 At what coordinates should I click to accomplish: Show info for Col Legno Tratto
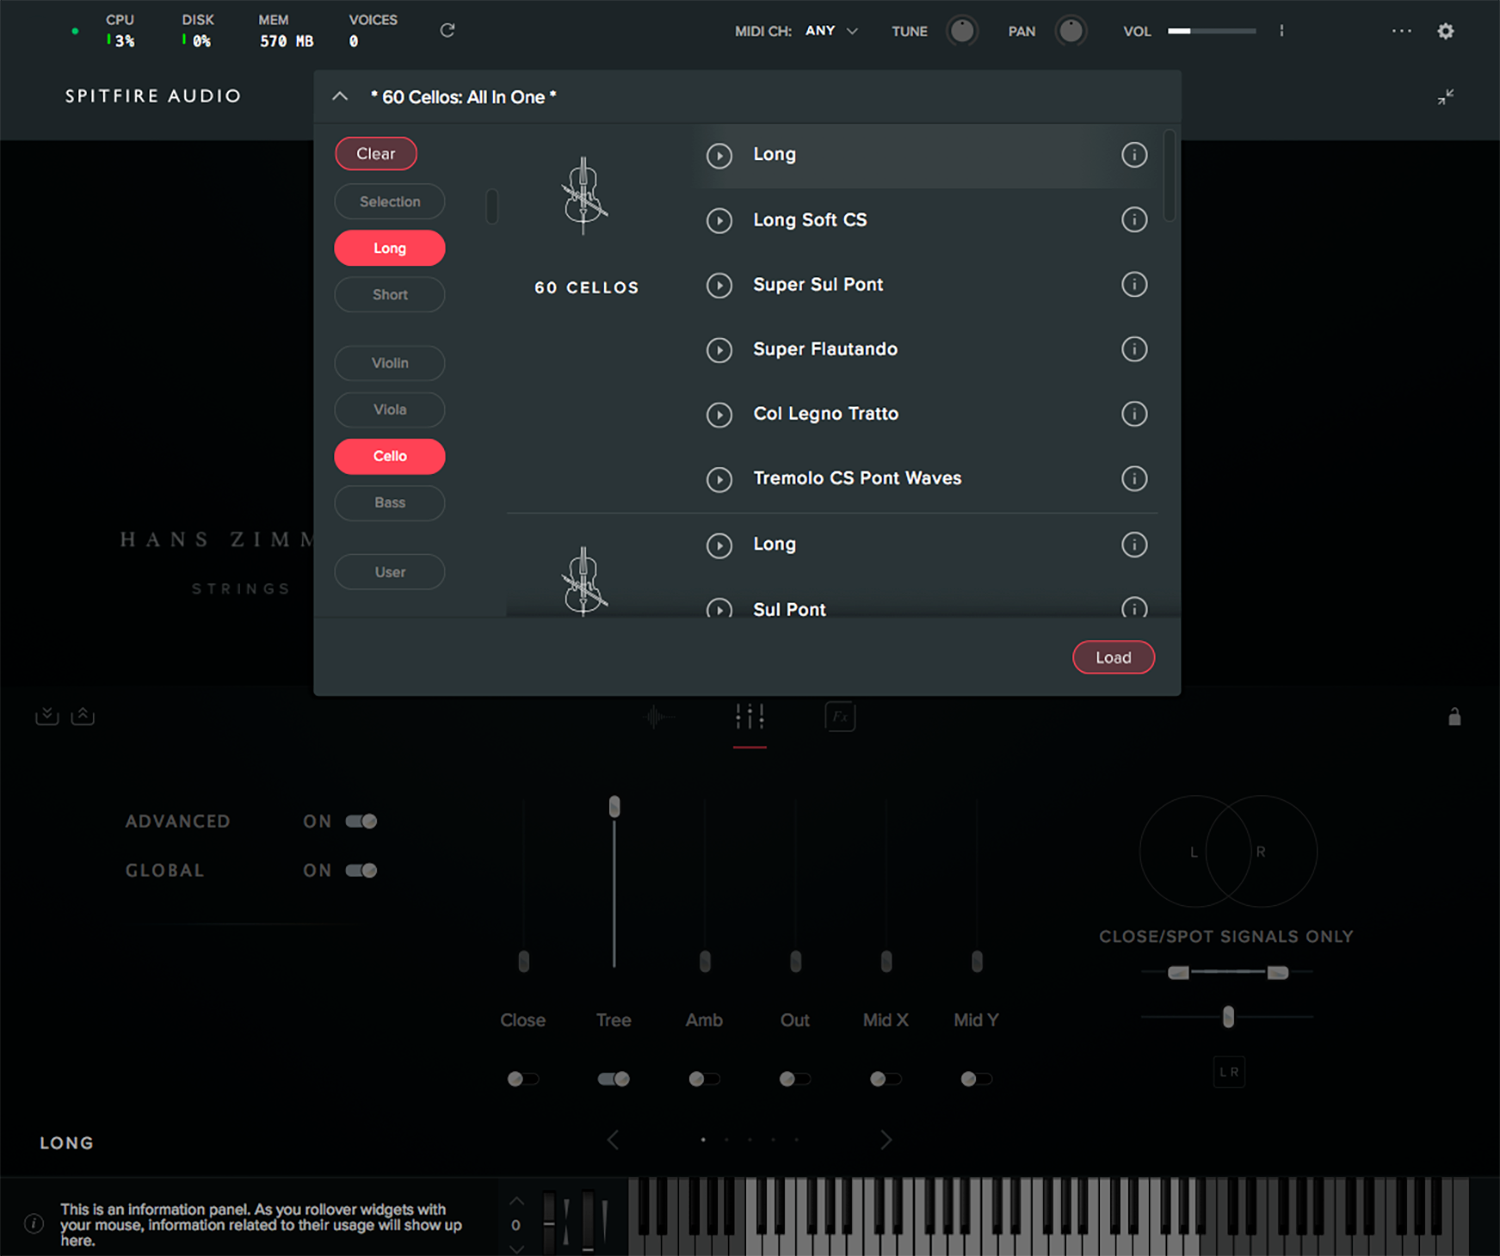[x=1134, y=414]
